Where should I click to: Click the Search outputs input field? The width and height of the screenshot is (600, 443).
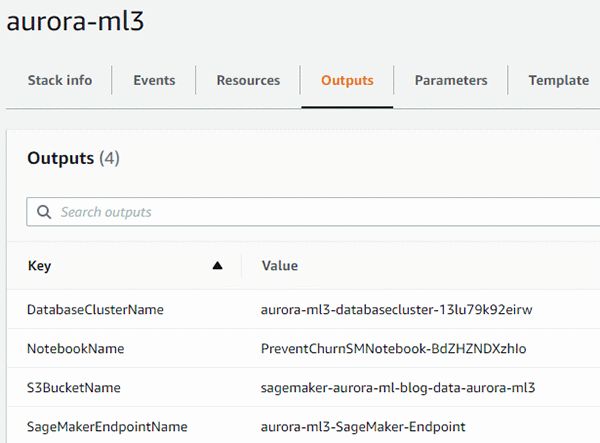(x=313, y=212)
